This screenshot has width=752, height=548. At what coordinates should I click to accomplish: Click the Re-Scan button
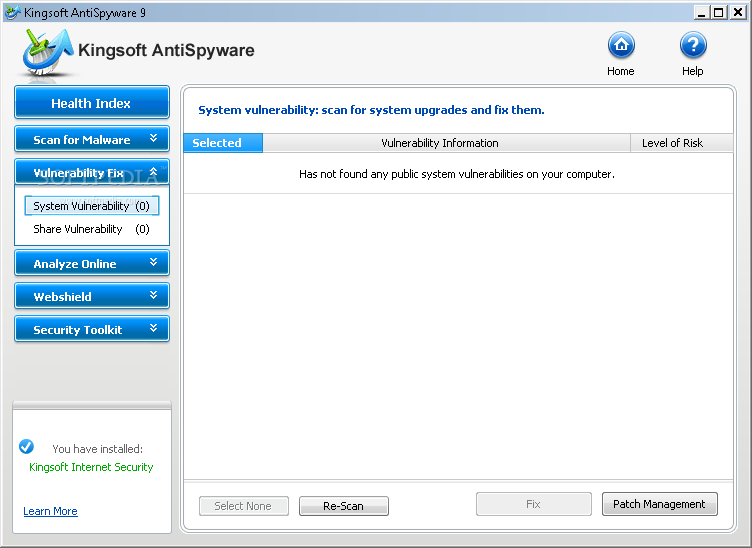click(343, 506)
